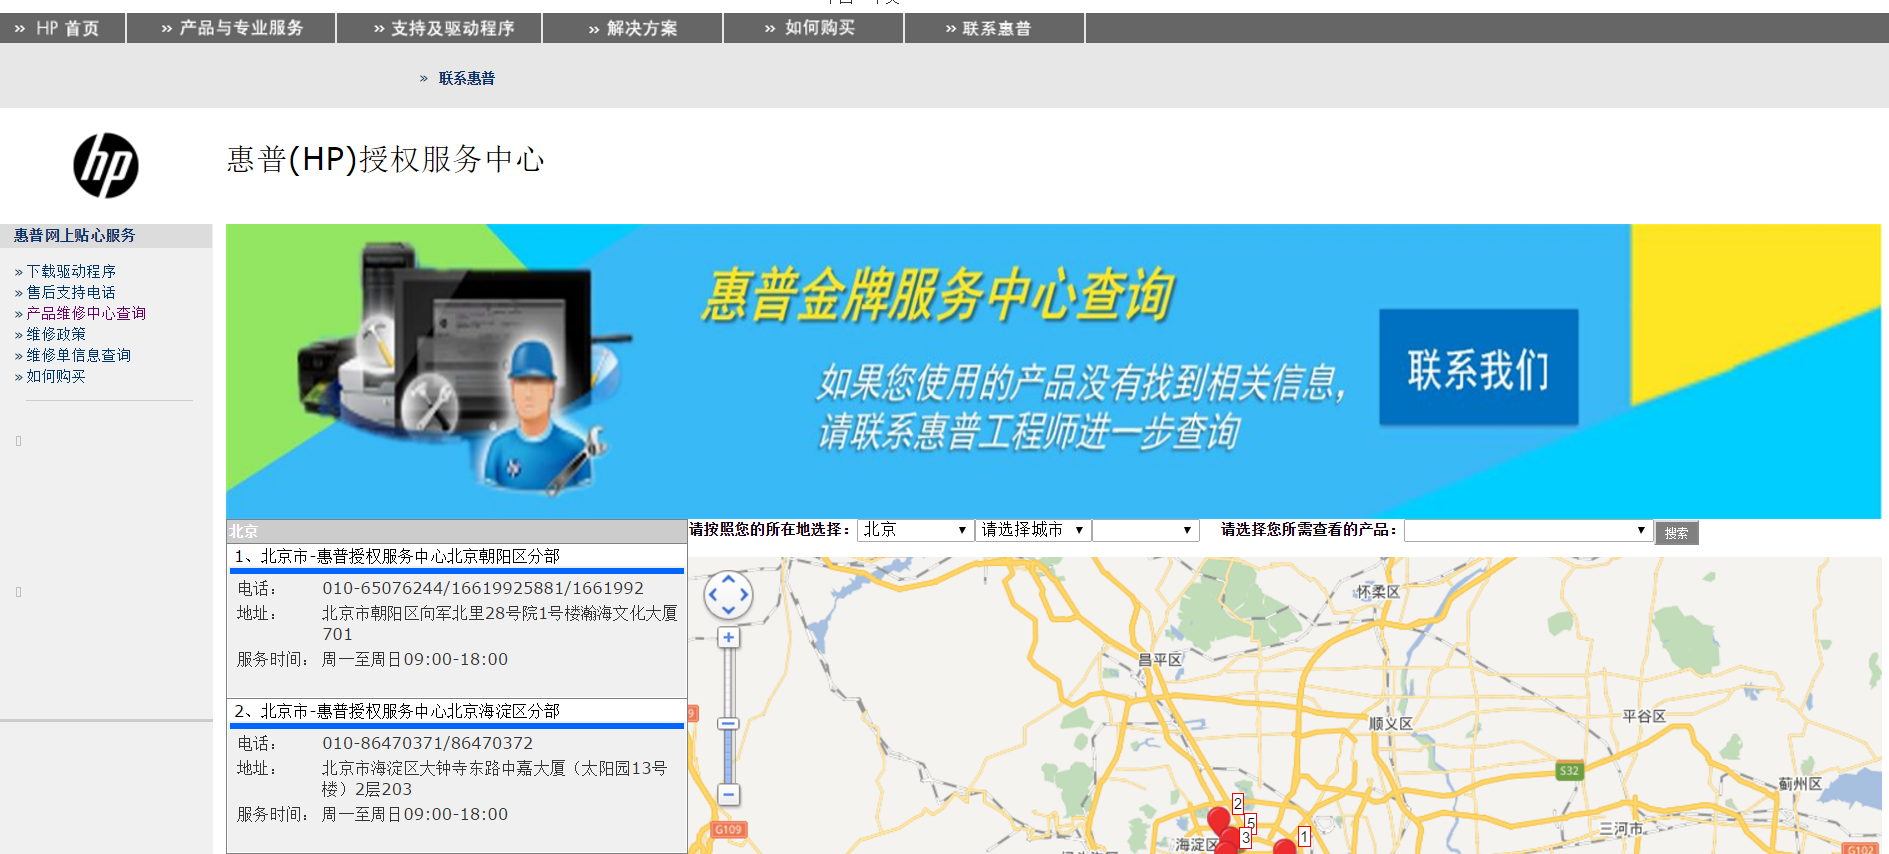Click the 北京 results list header
The height and width of the screenshot is (854, 1889).
point(457,531)
